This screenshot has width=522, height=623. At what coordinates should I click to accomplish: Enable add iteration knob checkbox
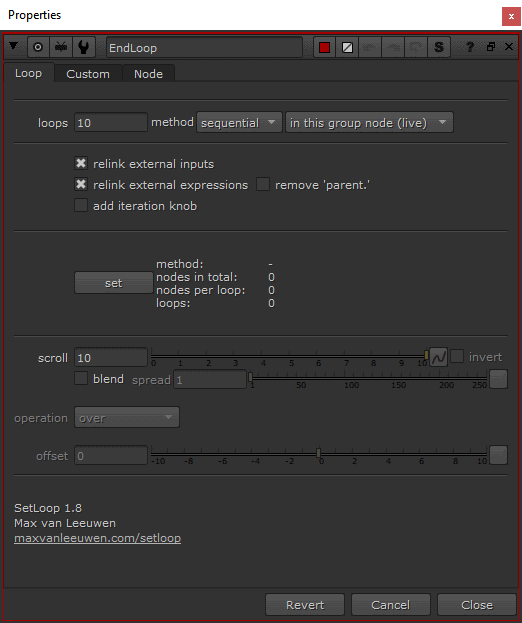81,205
